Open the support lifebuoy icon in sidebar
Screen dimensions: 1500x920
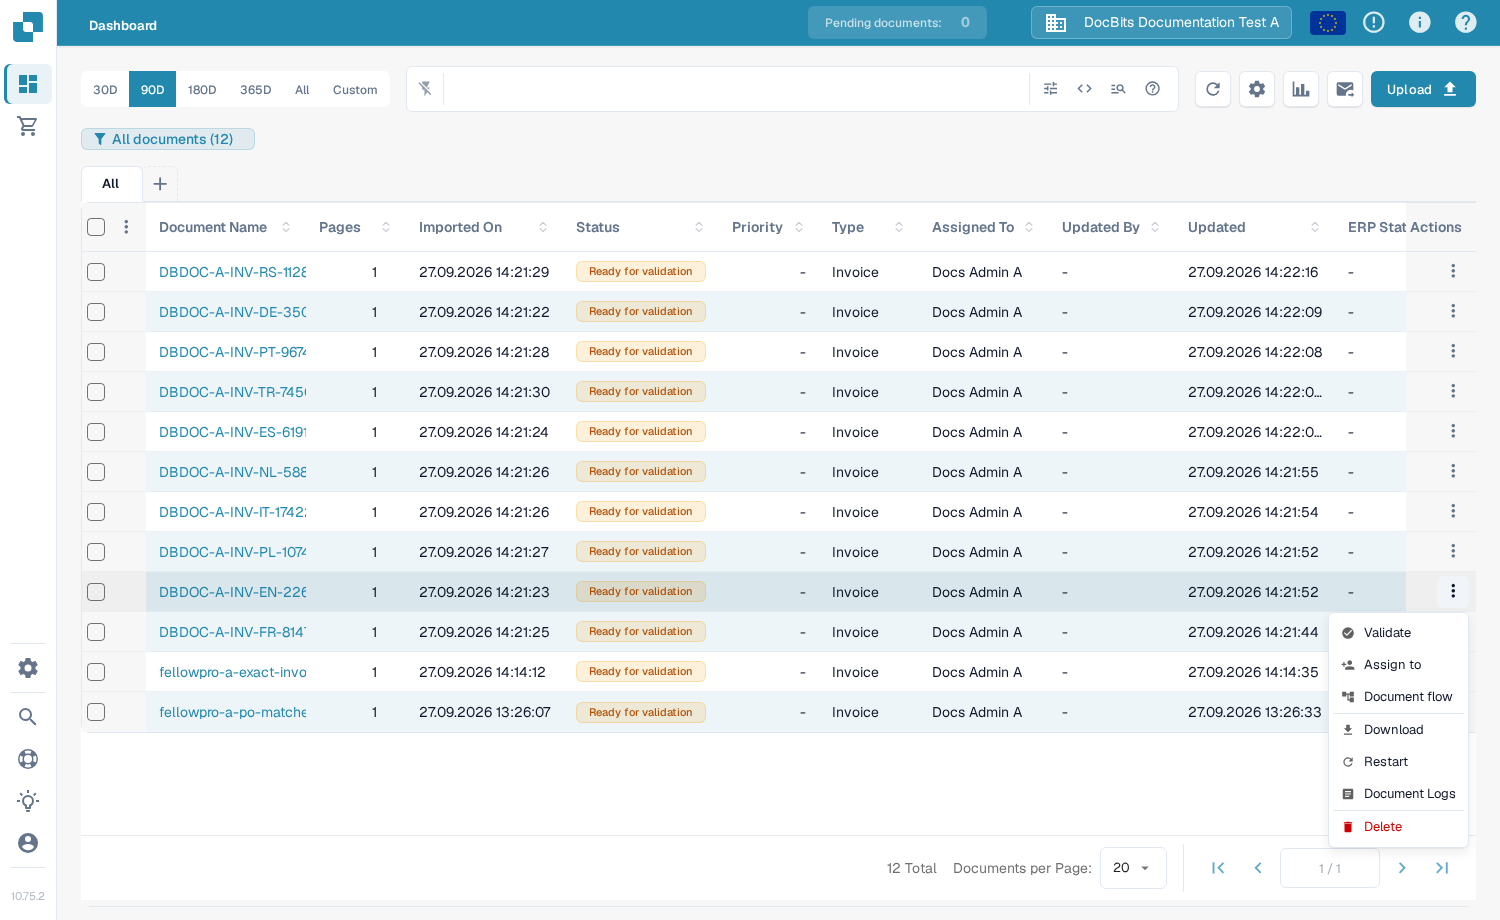28,759
